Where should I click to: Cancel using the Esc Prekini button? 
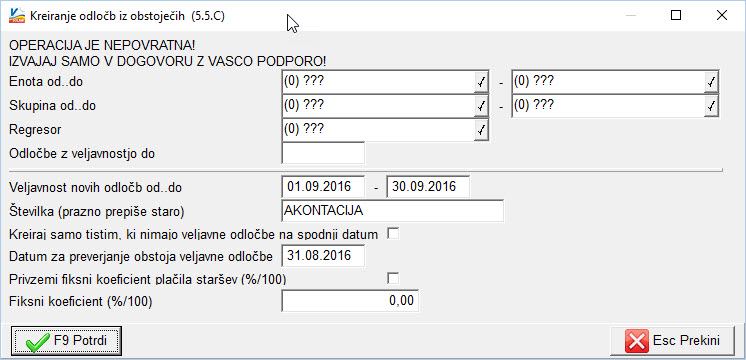(x=672, y=341)
